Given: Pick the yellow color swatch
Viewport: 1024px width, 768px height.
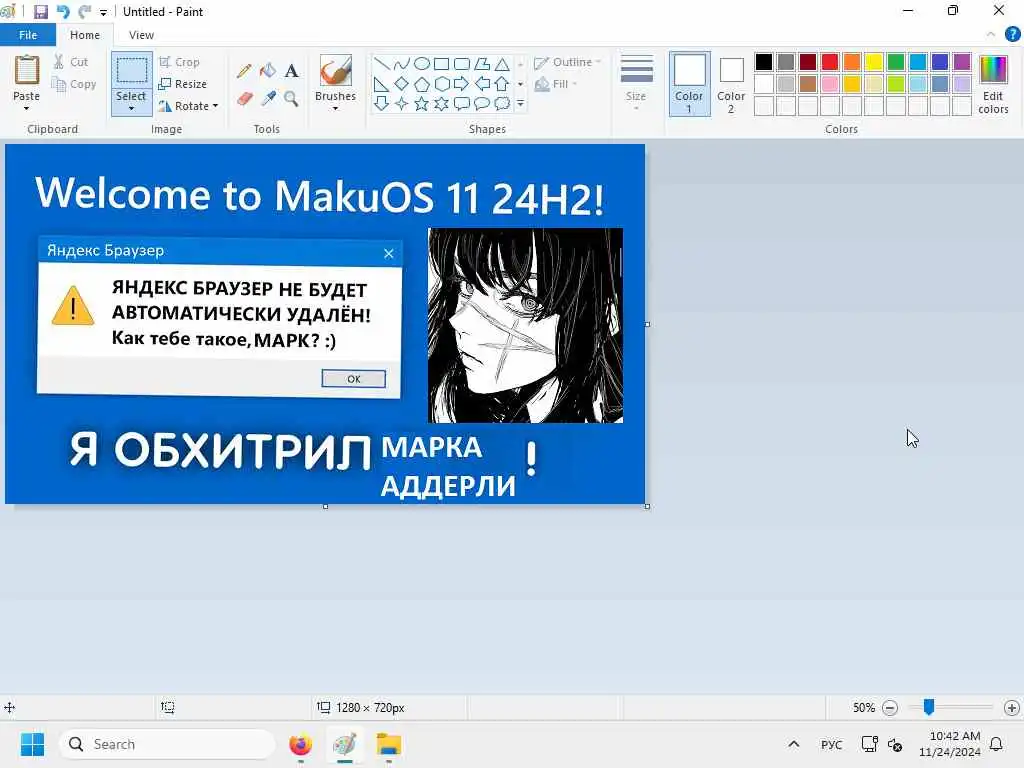Looking at the screenshot, I should (x=874, y=62).
